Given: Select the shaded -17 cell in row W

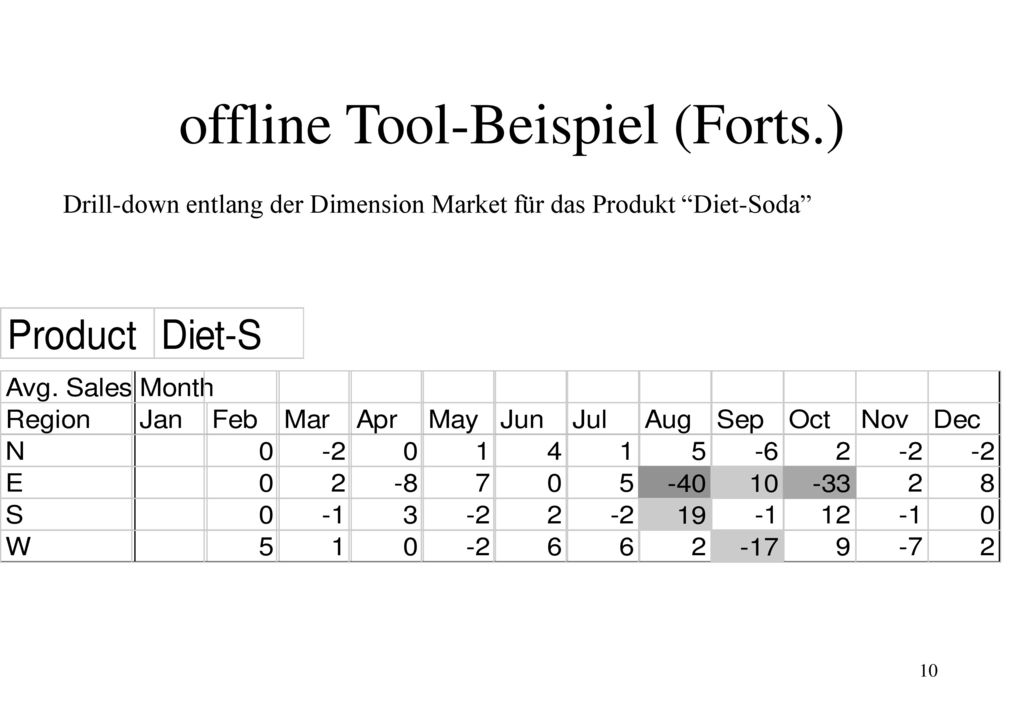Looking at the screenshot, I should tap(748, 546).
